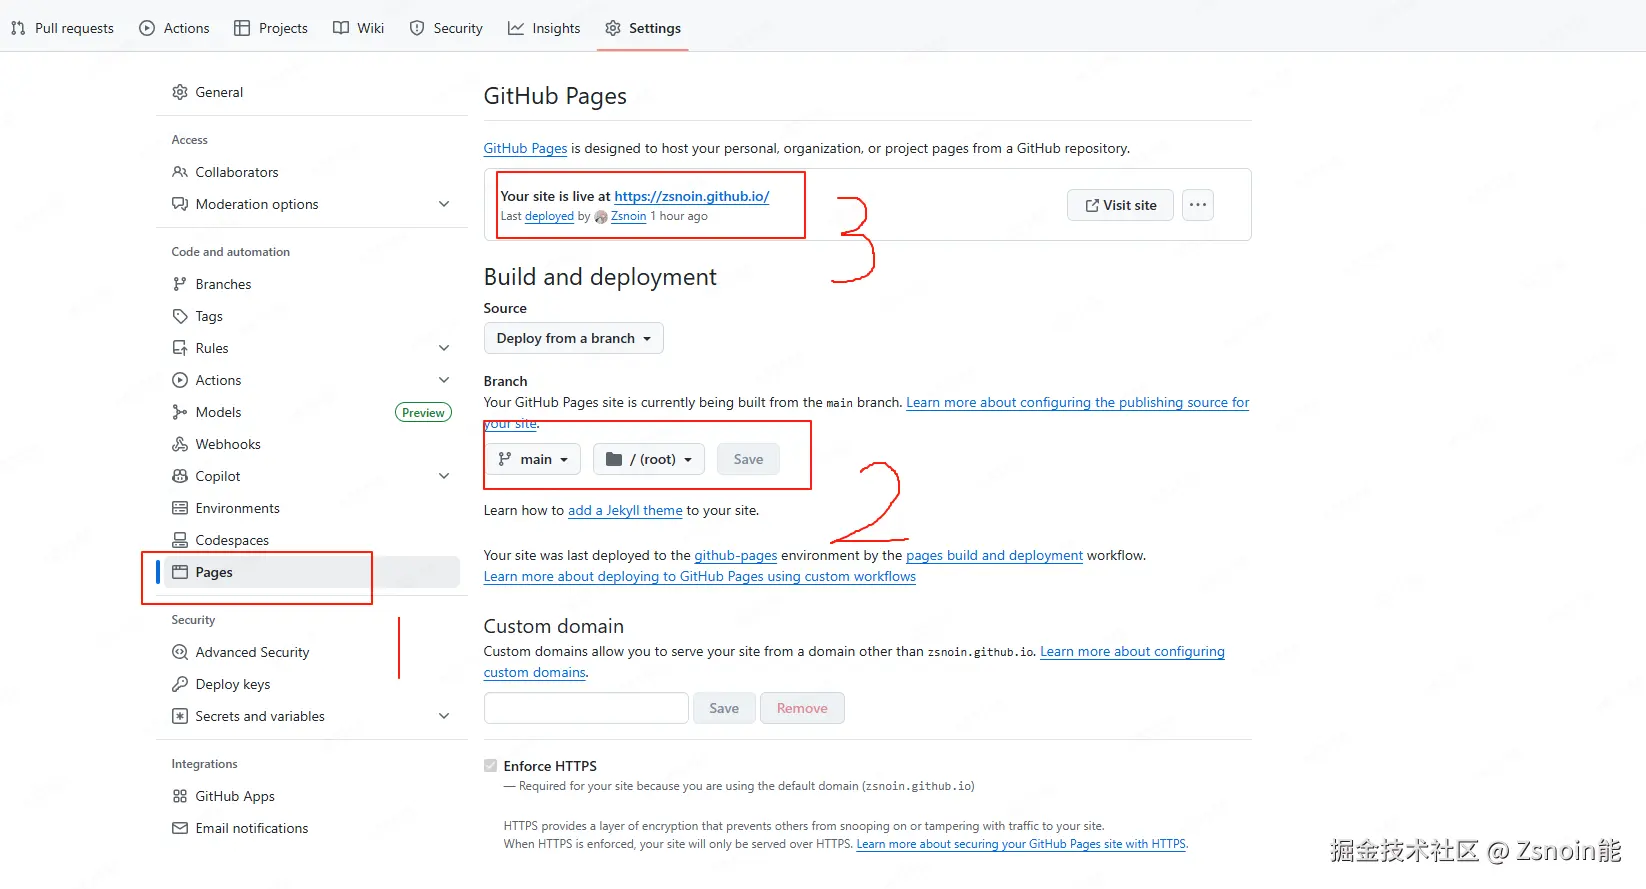
Task: Toggle the Enforce HTTPS checkbox
Action: (x=490, y=766)
